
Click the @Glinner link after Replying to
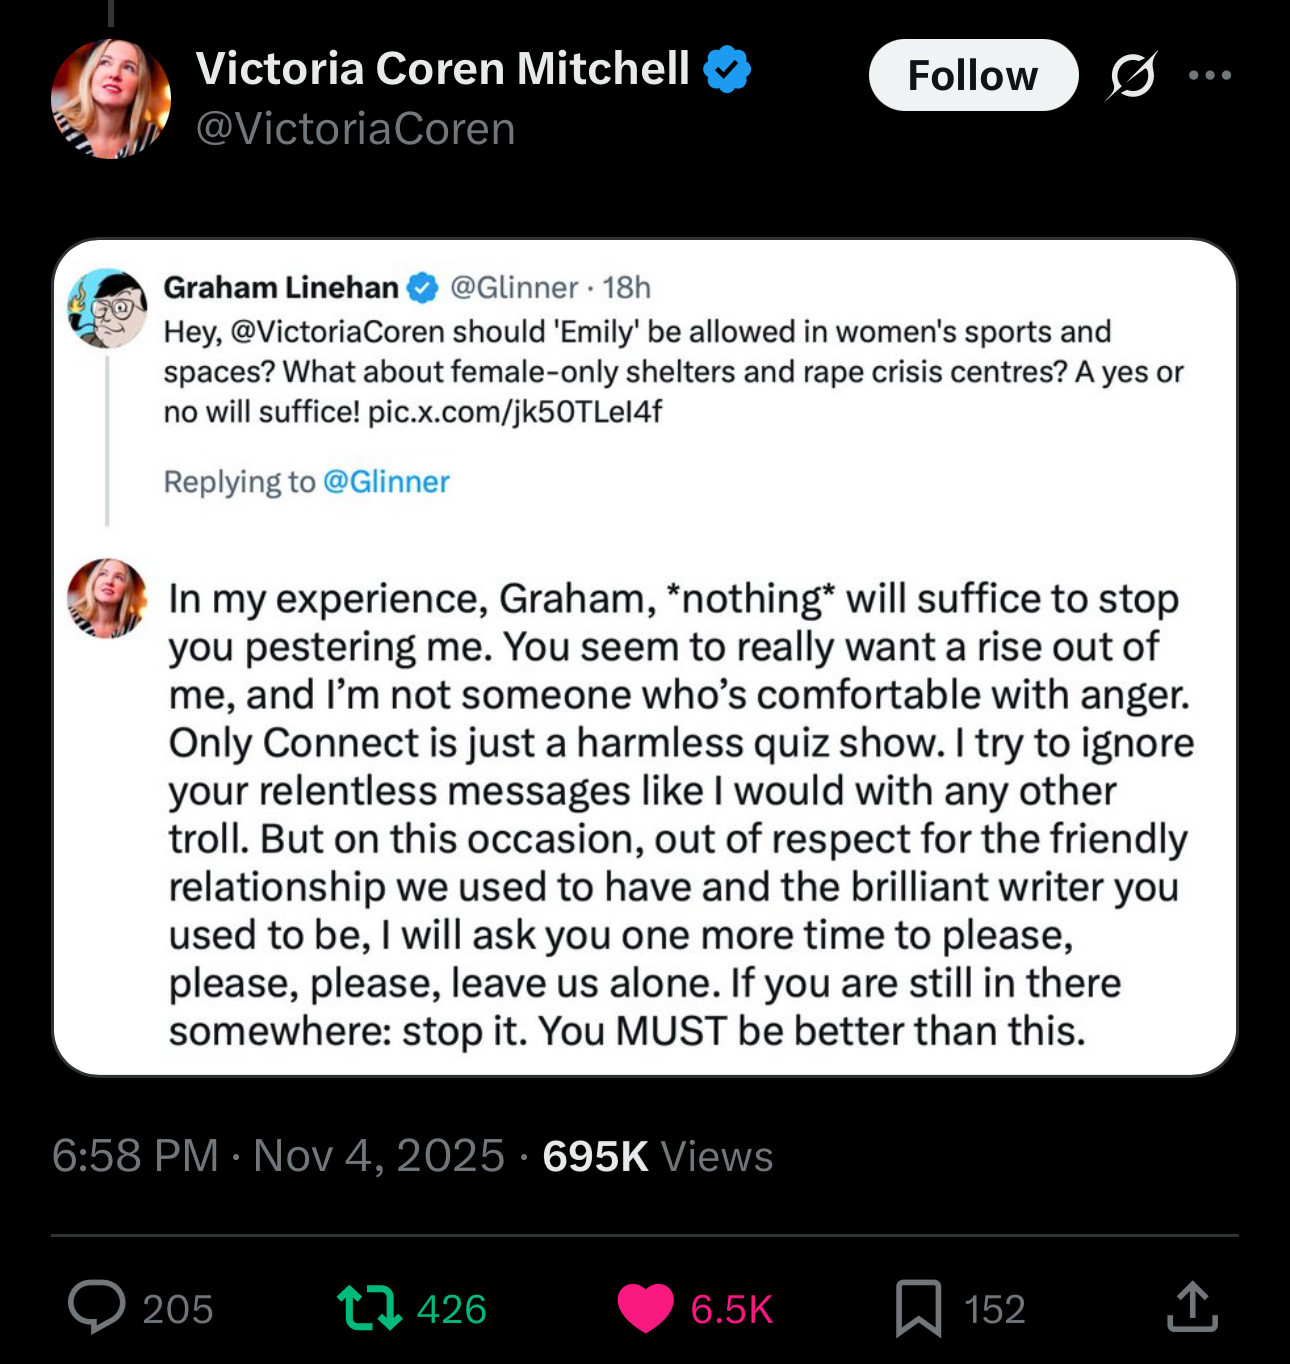click(386, 482)
